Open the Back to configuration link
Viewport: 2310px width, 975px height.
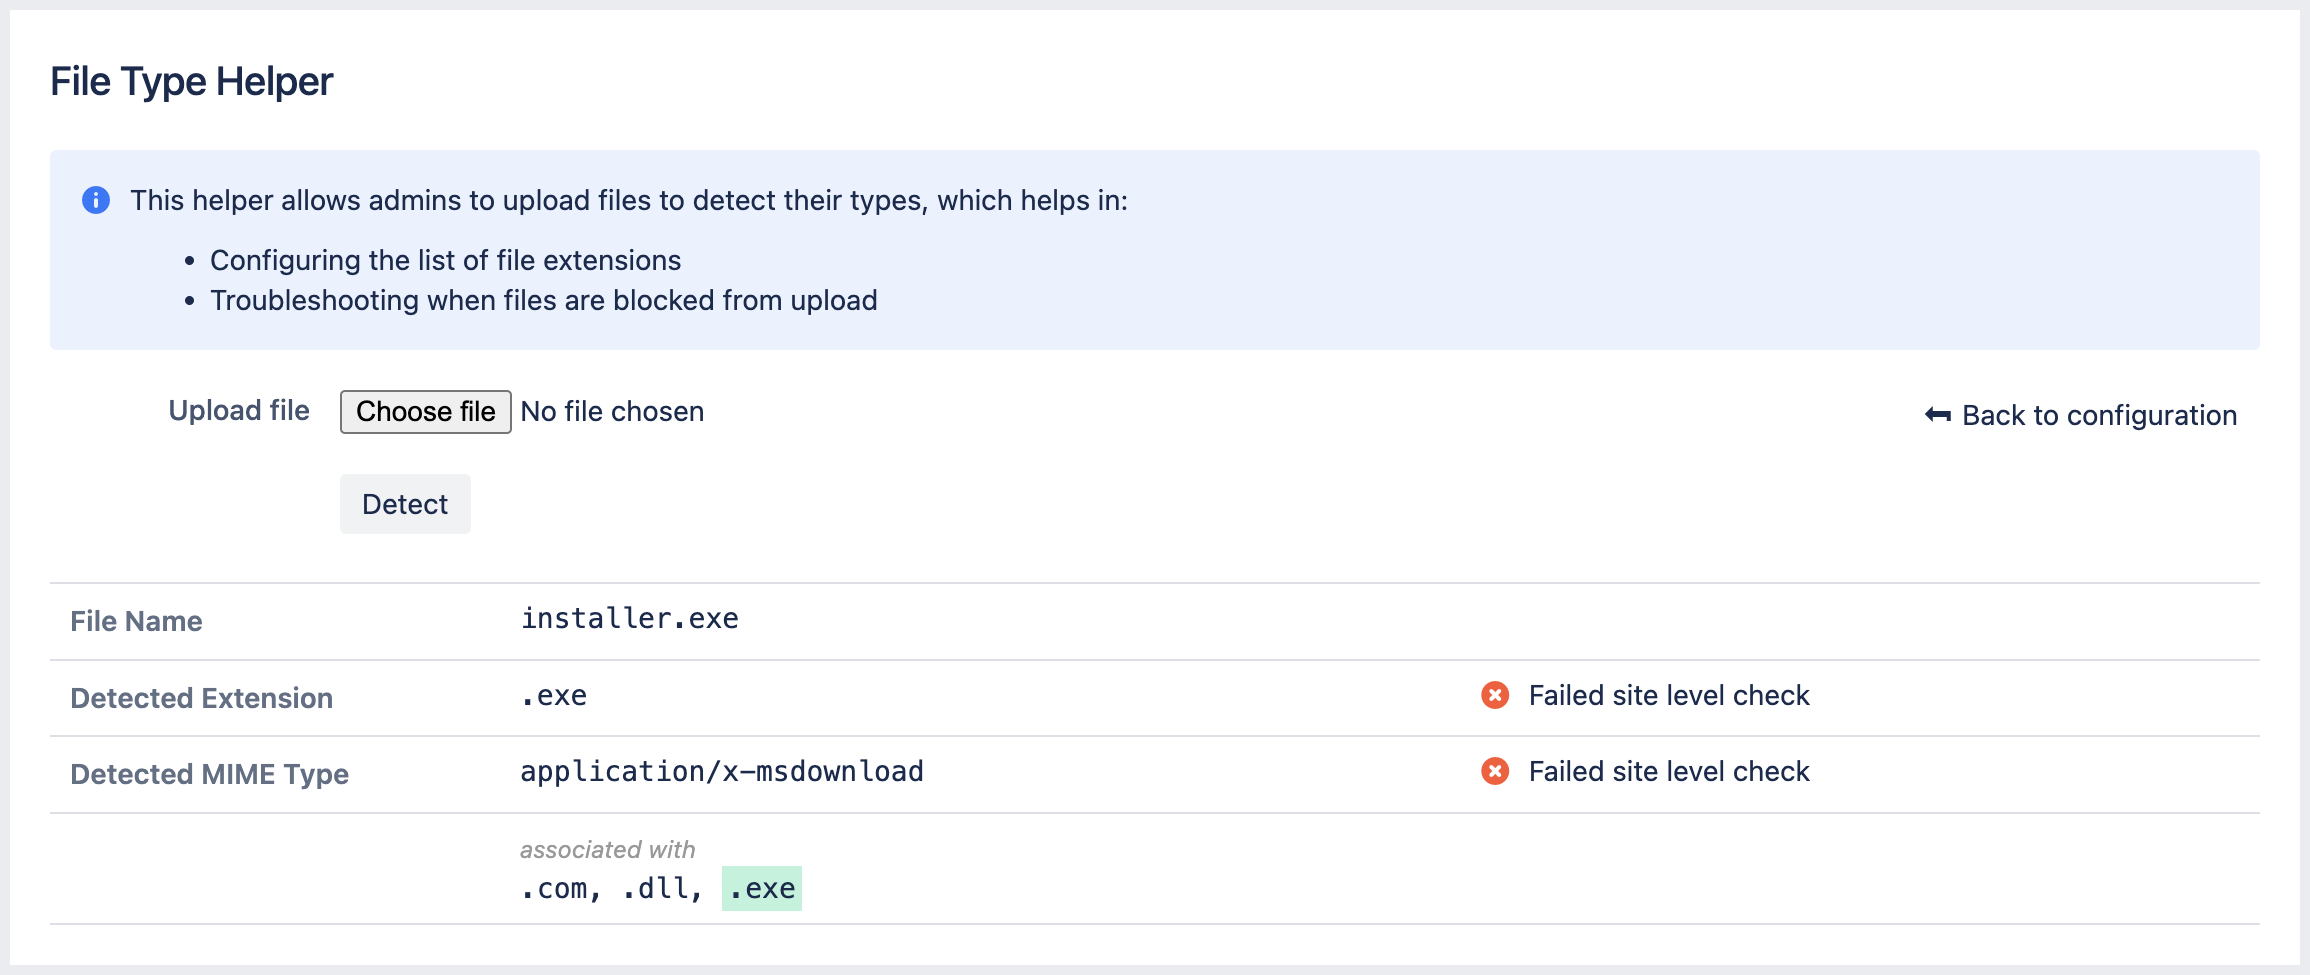(x=2098, y=414)
